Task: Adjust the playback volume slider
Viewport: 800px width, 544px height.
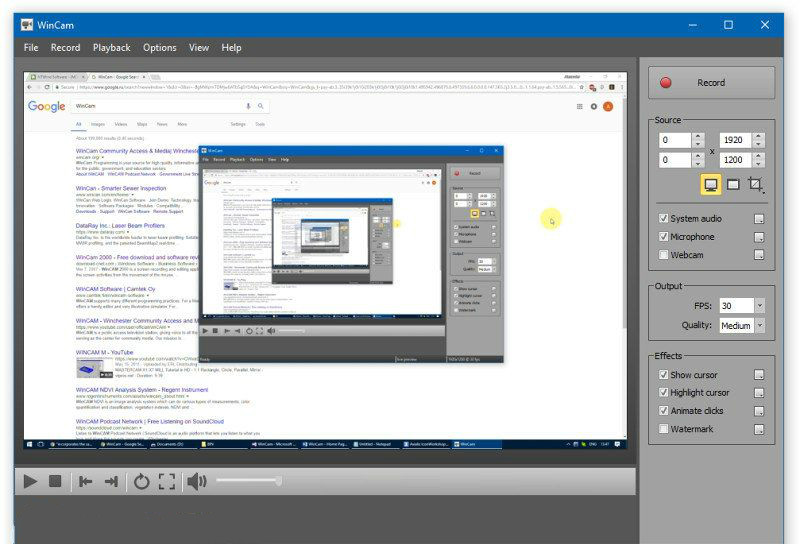Action: point(249,481)
